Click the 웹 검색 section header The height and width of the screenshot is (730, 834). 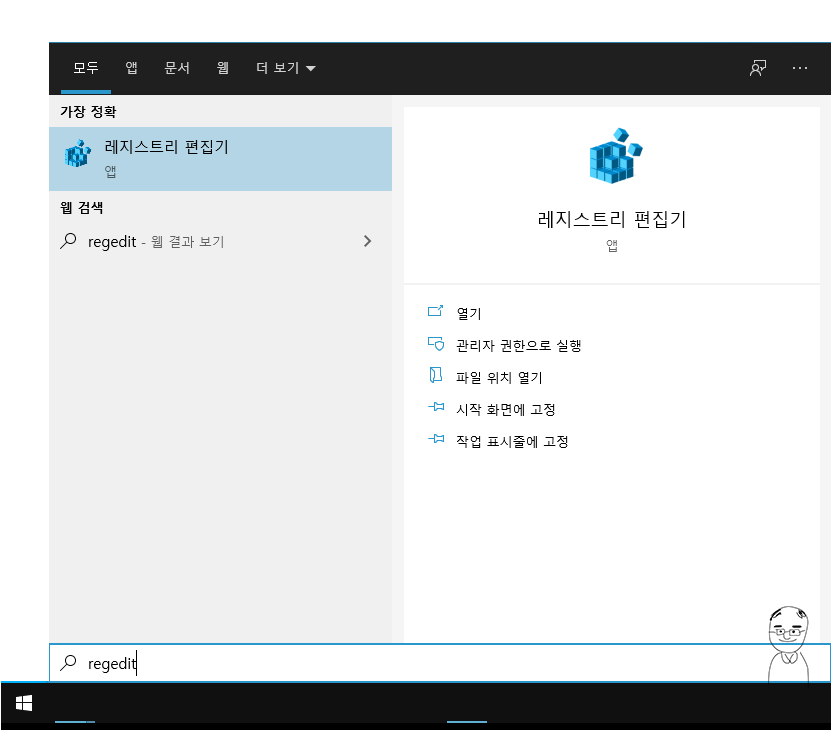pos(81,208)
